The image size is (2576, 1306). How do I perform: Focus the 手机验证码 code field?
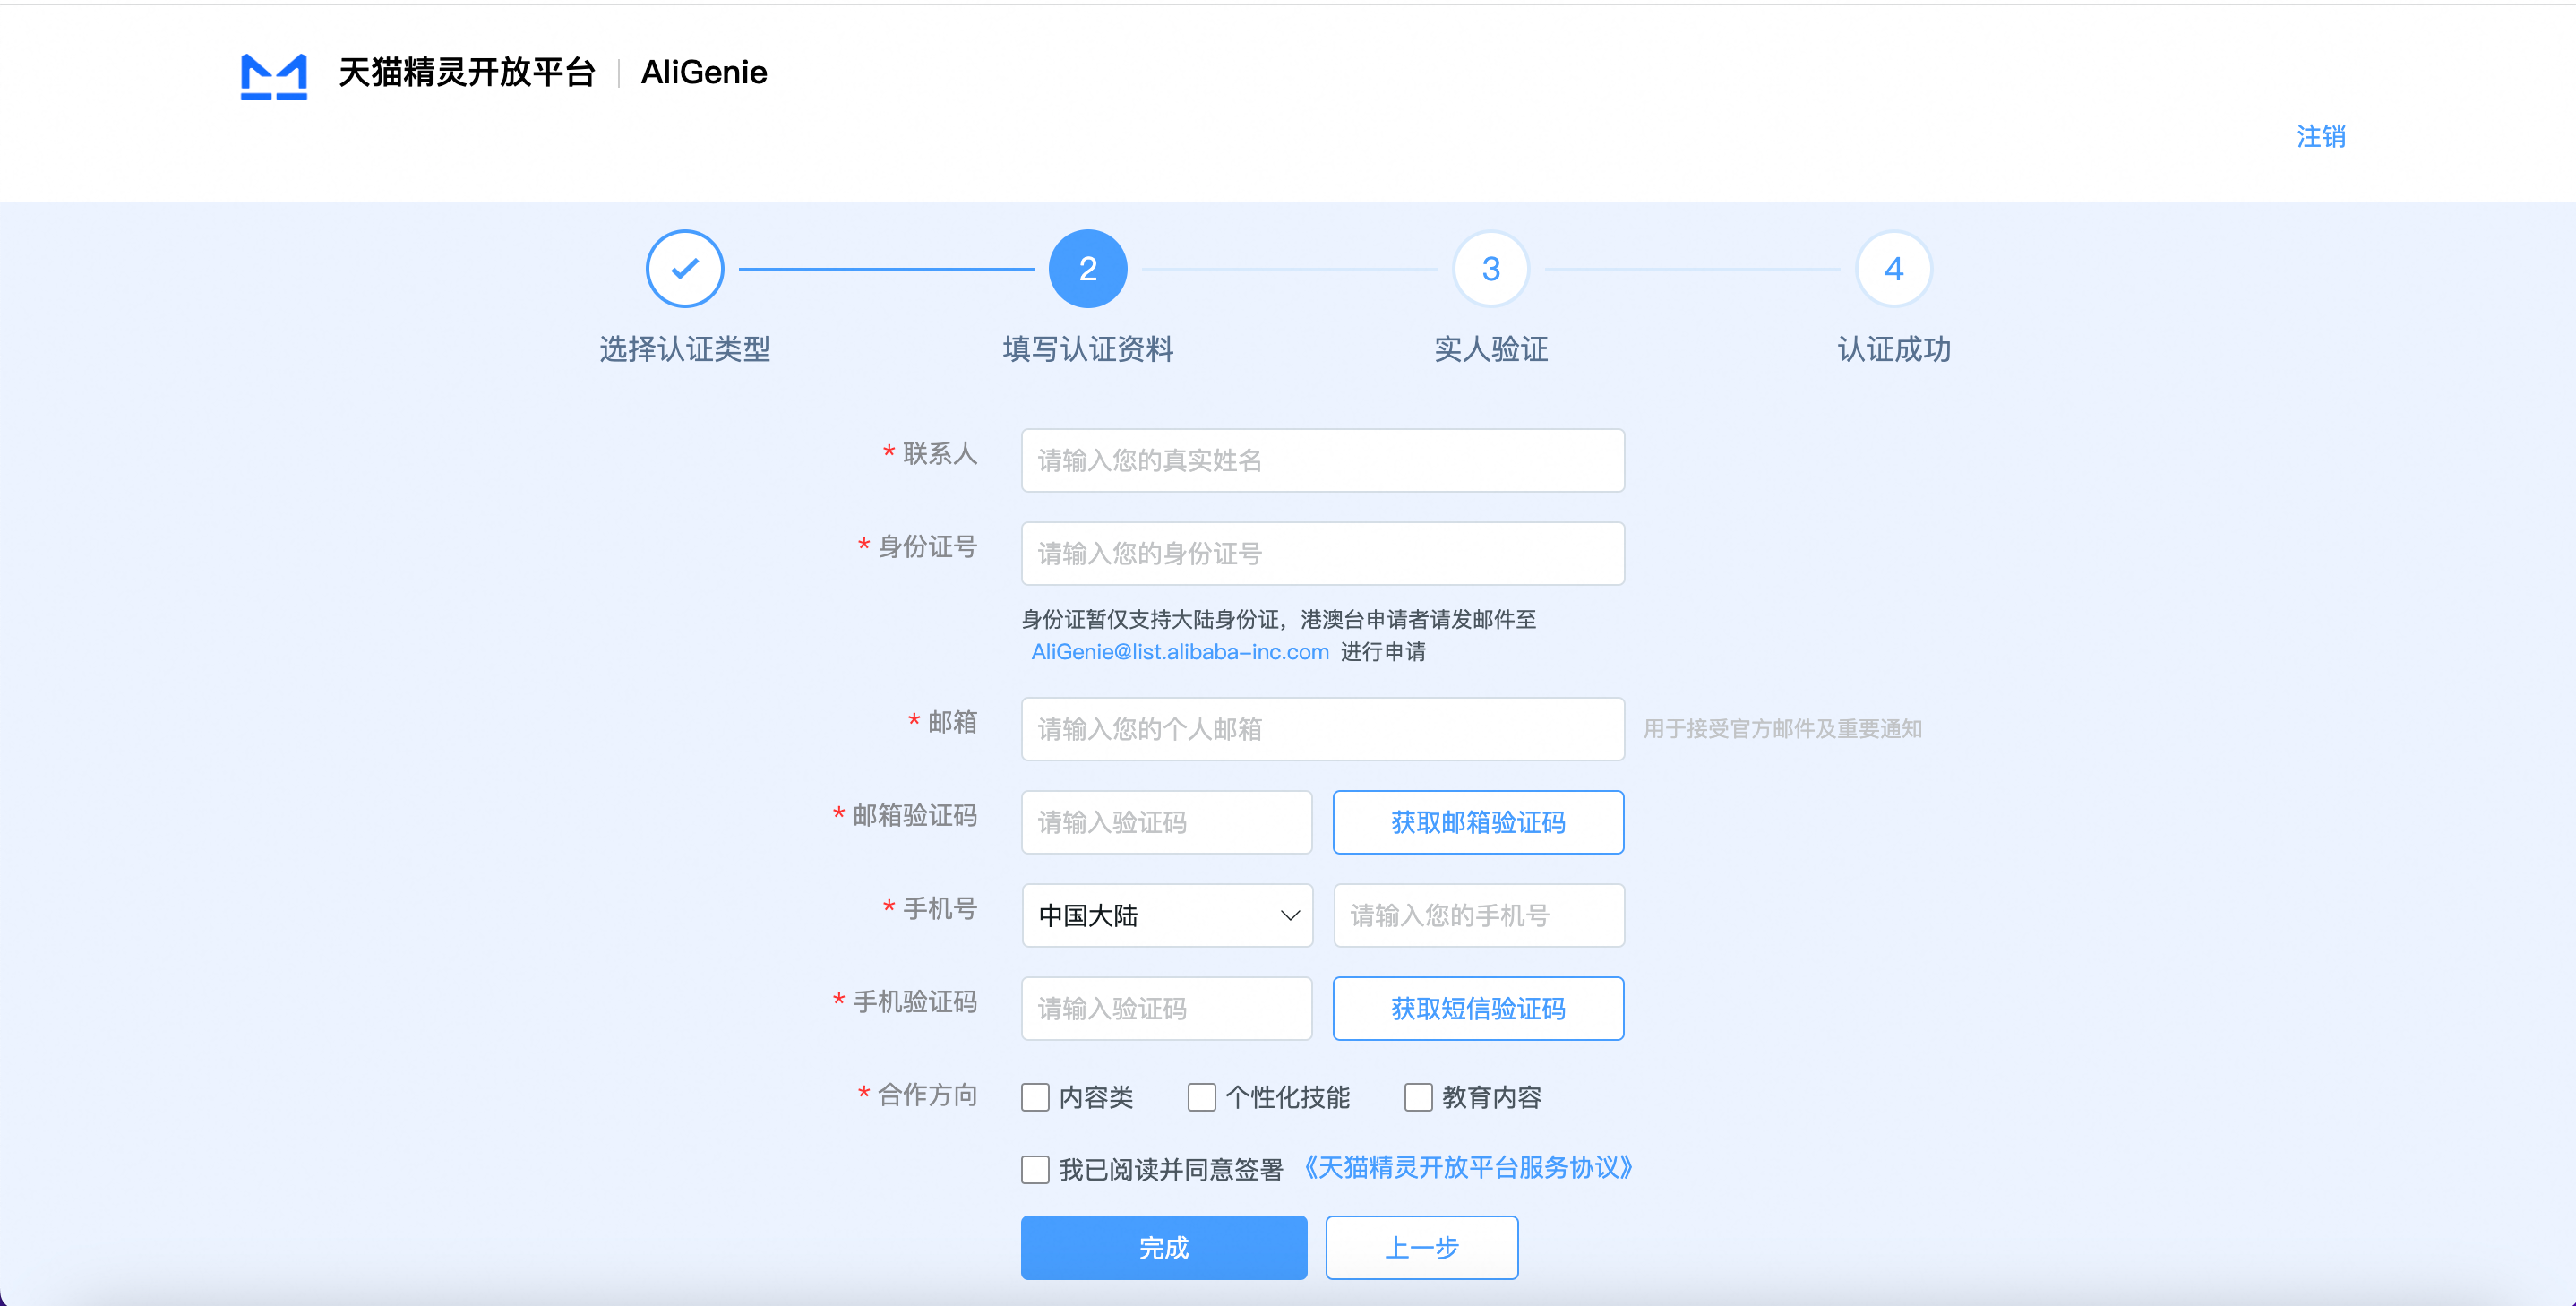click(1167, 1008)
